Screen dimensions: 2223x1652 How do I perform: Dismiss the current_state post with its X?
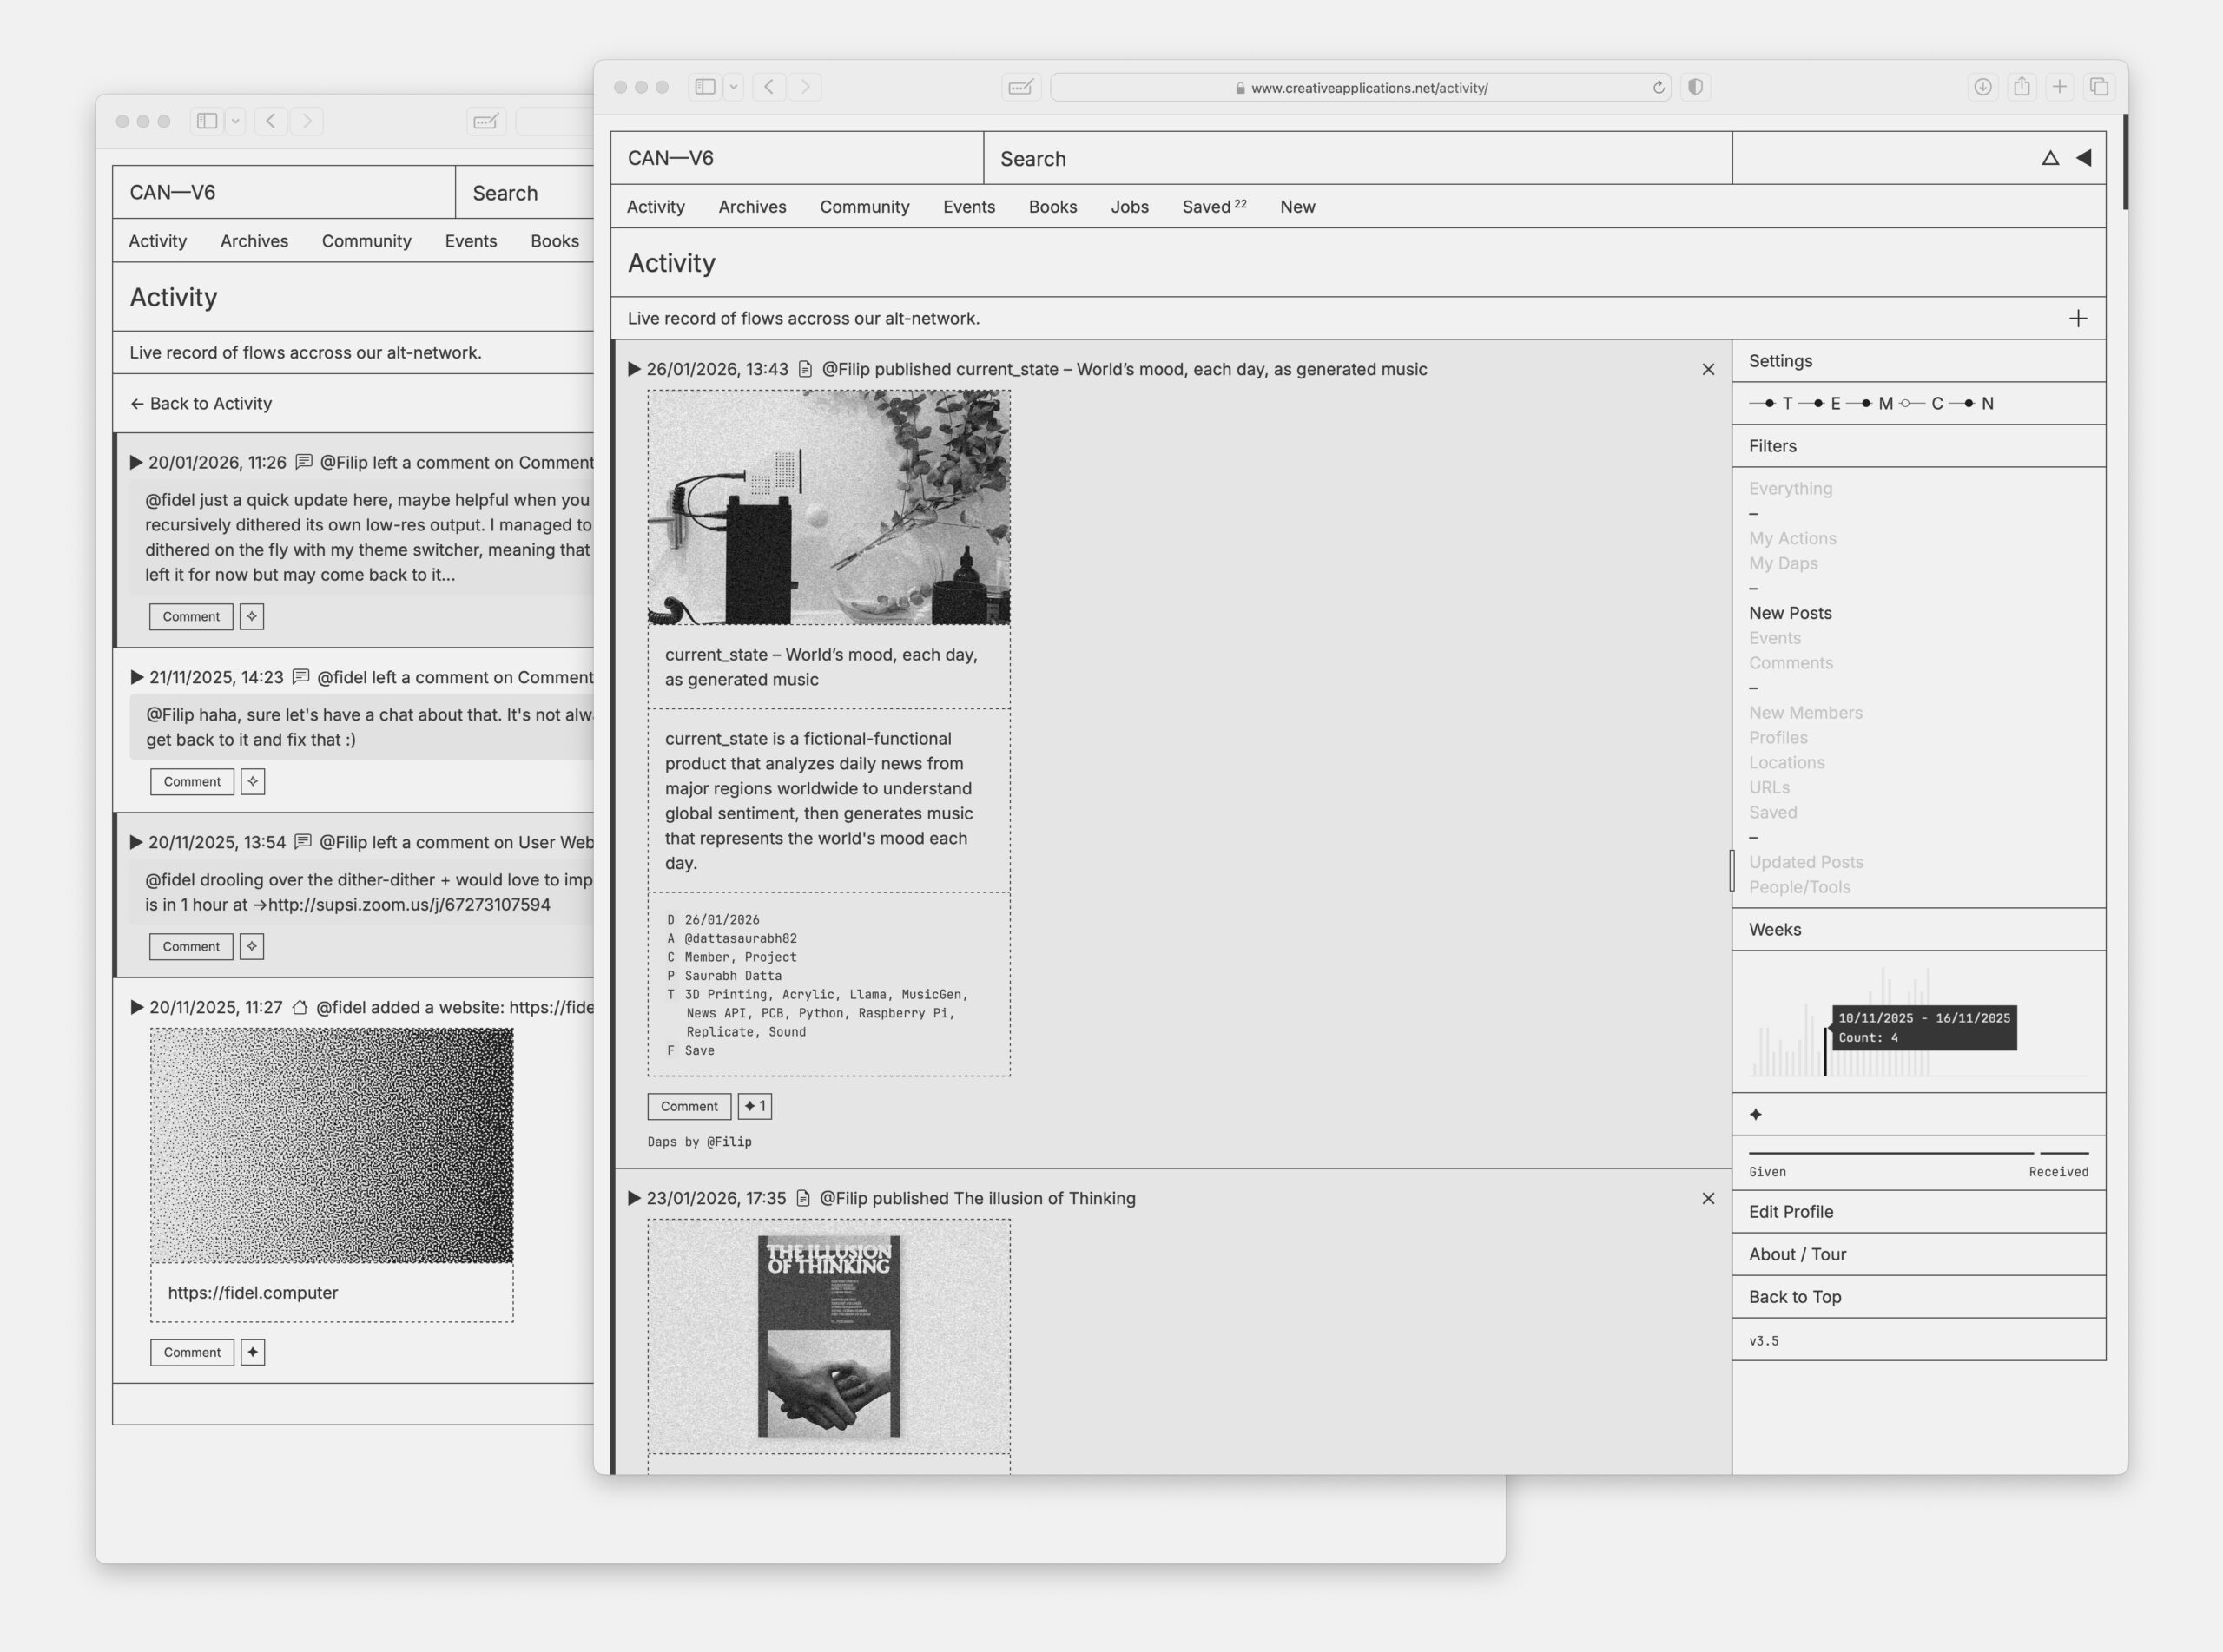(1708, 369)
